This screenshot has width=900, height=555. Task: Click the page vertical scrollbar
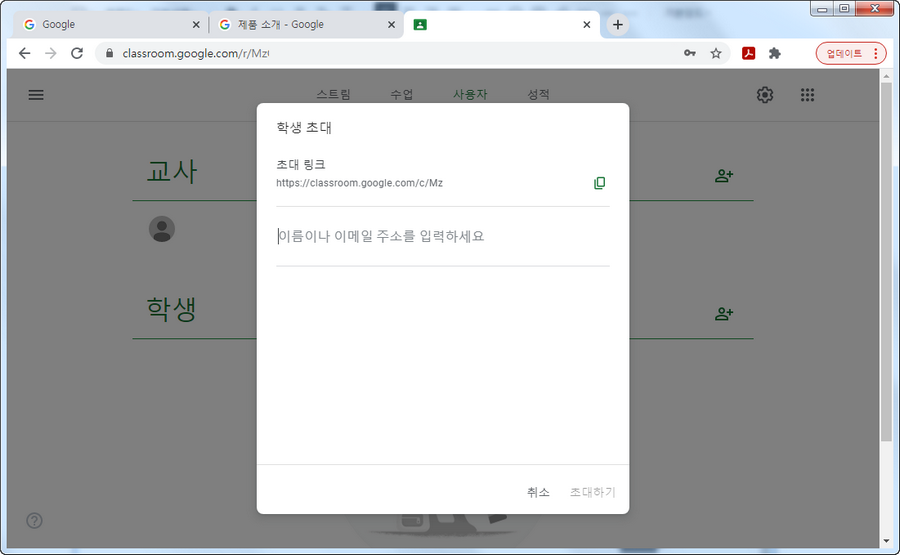(x=886, y=262)
